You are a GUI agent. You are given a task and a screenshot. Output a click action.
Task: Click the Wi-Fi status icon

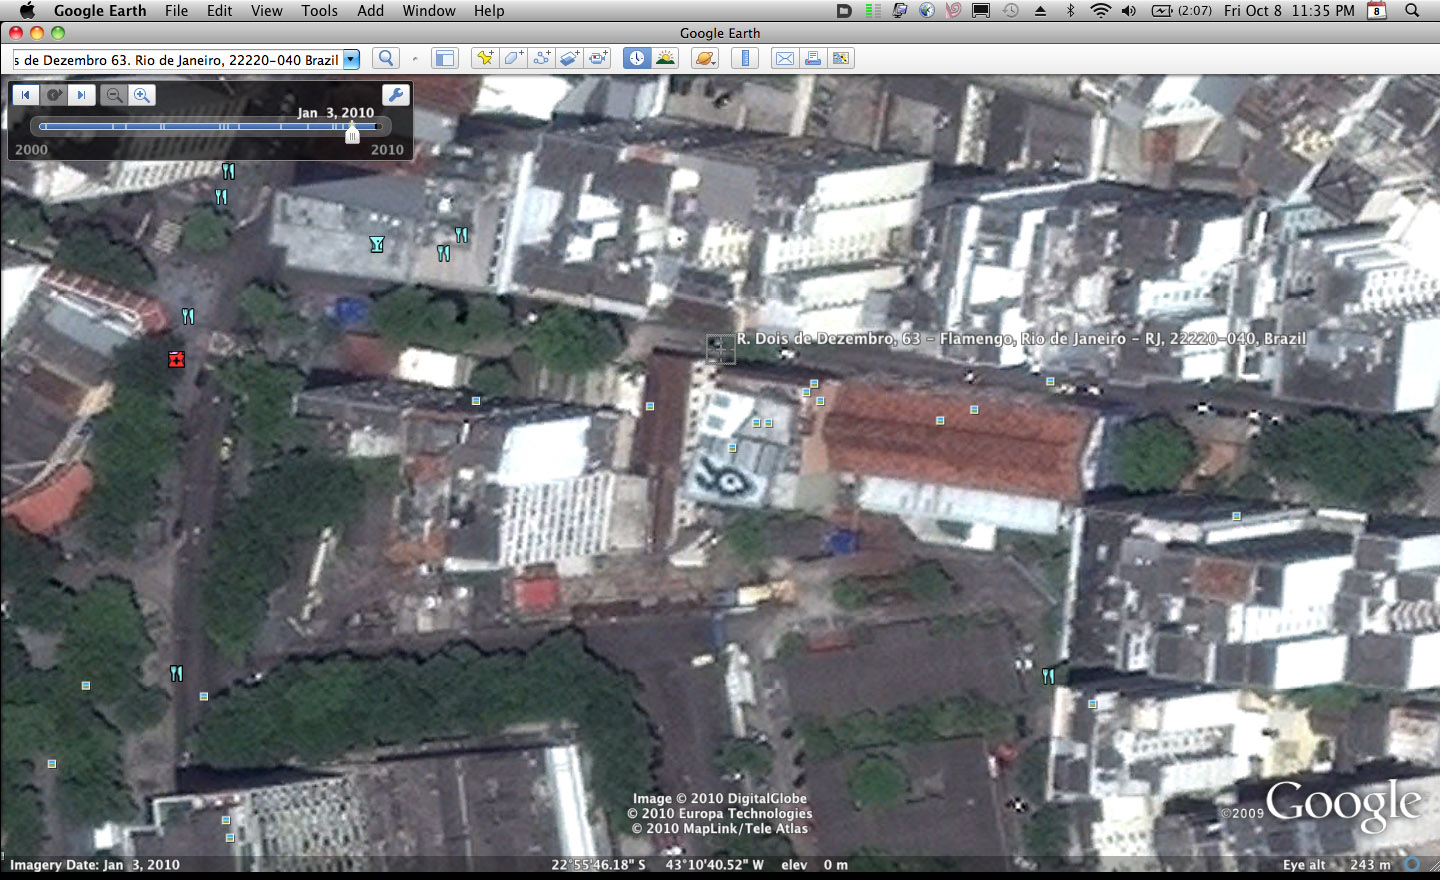(1100, 10)
